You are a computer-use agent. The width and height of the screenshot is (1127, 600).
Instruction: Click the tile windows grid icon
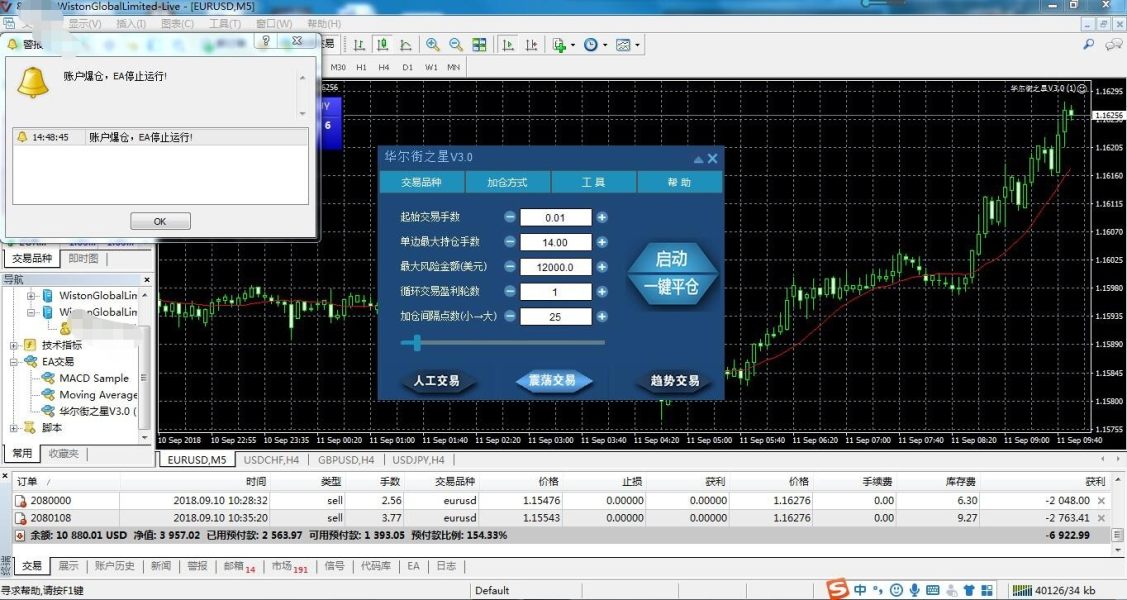[480, 45]
